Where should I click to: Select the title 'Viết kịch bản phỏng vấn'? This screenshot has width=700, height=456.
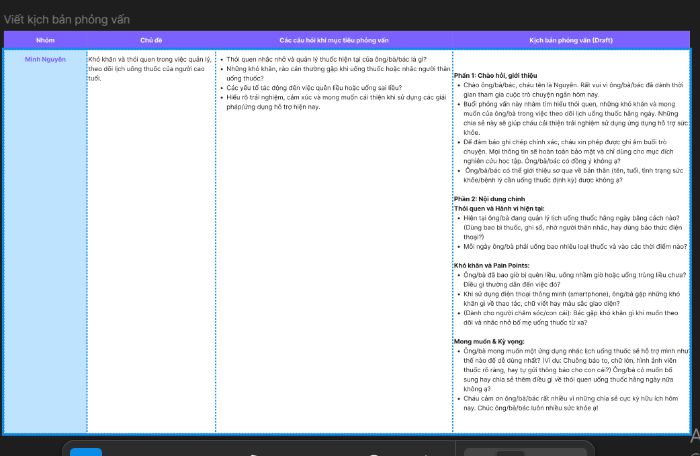(67, 20)
